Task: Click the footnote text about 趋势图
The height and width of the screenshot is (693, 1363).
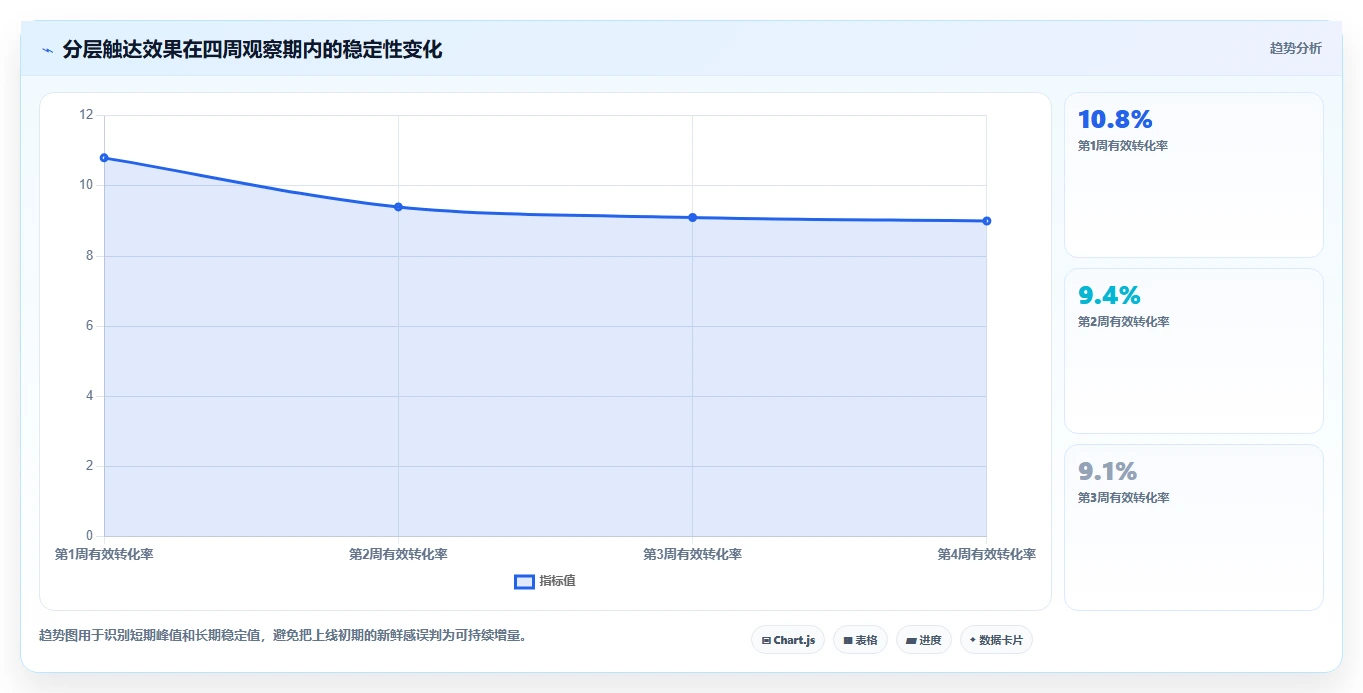Action: (x=283, y=635)
